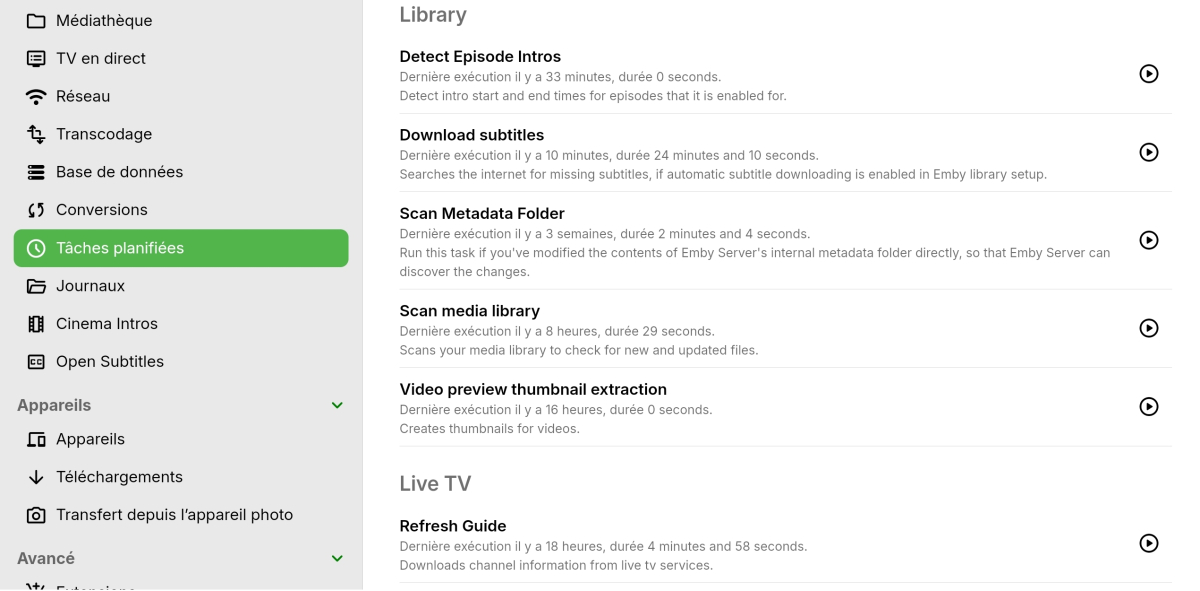The width and height of the screenshot is (1200, 591).
Task: Run the Refresh Guide task
Action: coord(1148,543)
